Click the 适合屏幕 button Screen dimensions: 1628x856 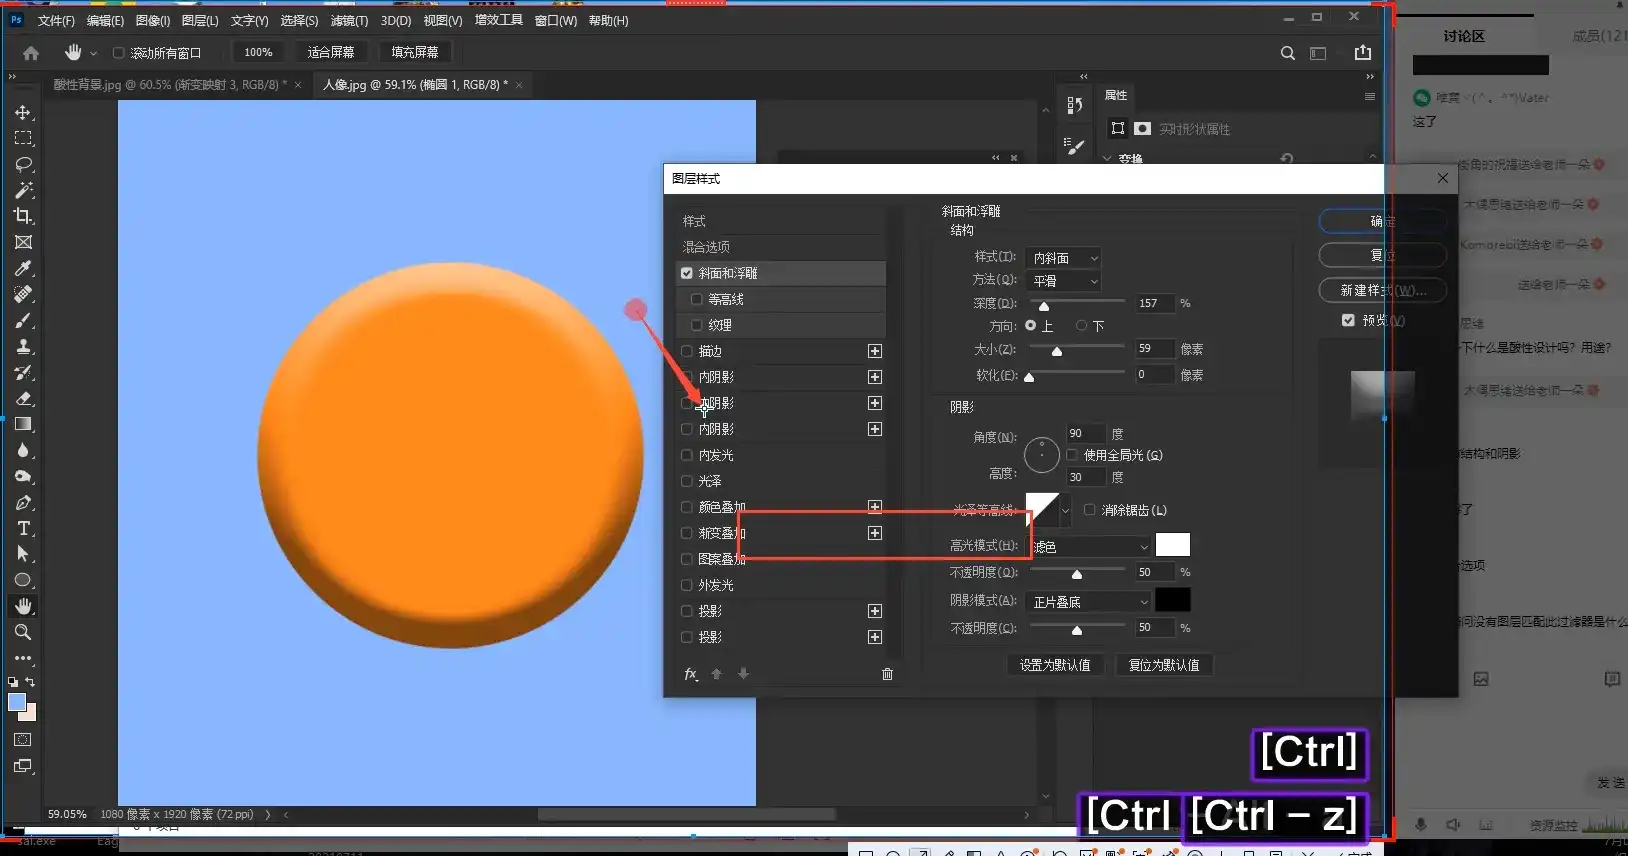click(331, 52)
